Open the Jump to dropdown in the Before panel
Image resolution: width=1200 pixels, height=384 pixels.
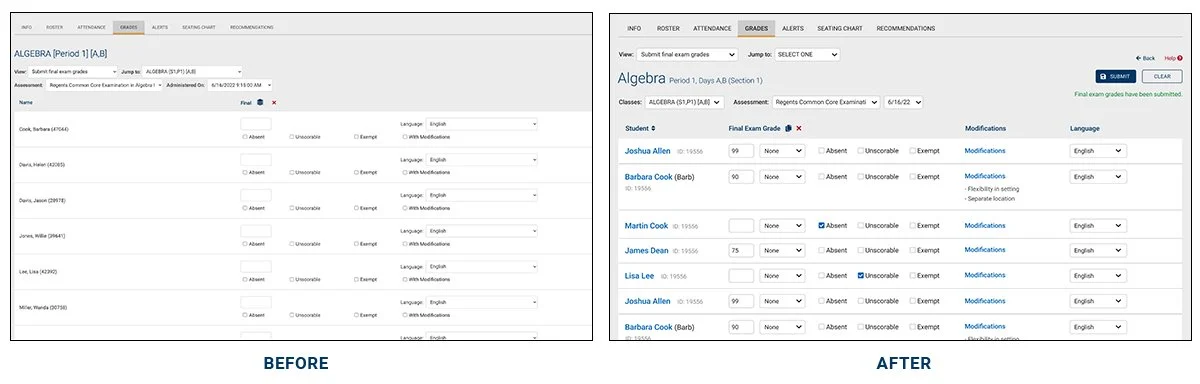[x=193, y=72]
